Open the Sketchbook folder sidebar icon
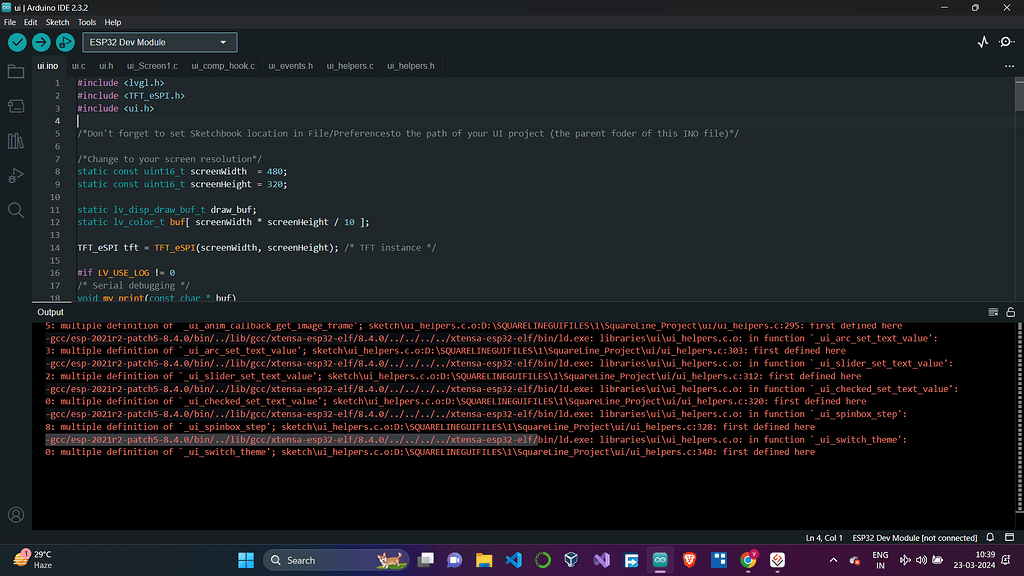Screen dimensions: 1024x576 click(16, 71)
